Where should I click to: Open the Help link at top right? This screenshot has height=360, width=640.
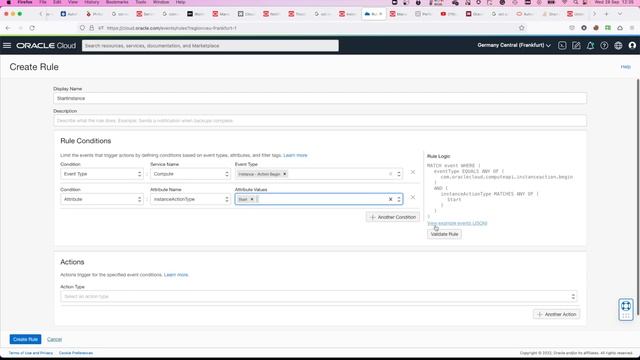pyautogui.click(x=625, y=67)
